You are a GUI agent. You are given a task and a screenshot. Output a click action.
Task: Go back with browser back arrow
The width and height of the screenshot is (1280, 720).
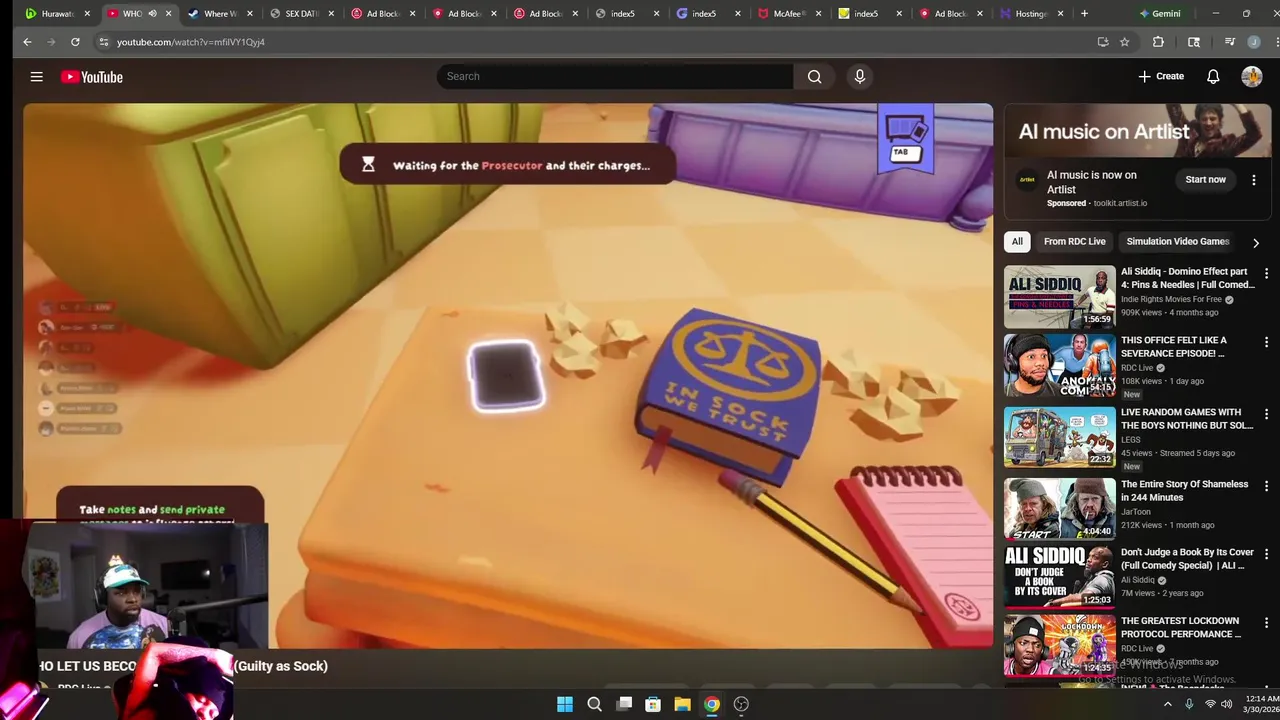[x=27, y=42]
